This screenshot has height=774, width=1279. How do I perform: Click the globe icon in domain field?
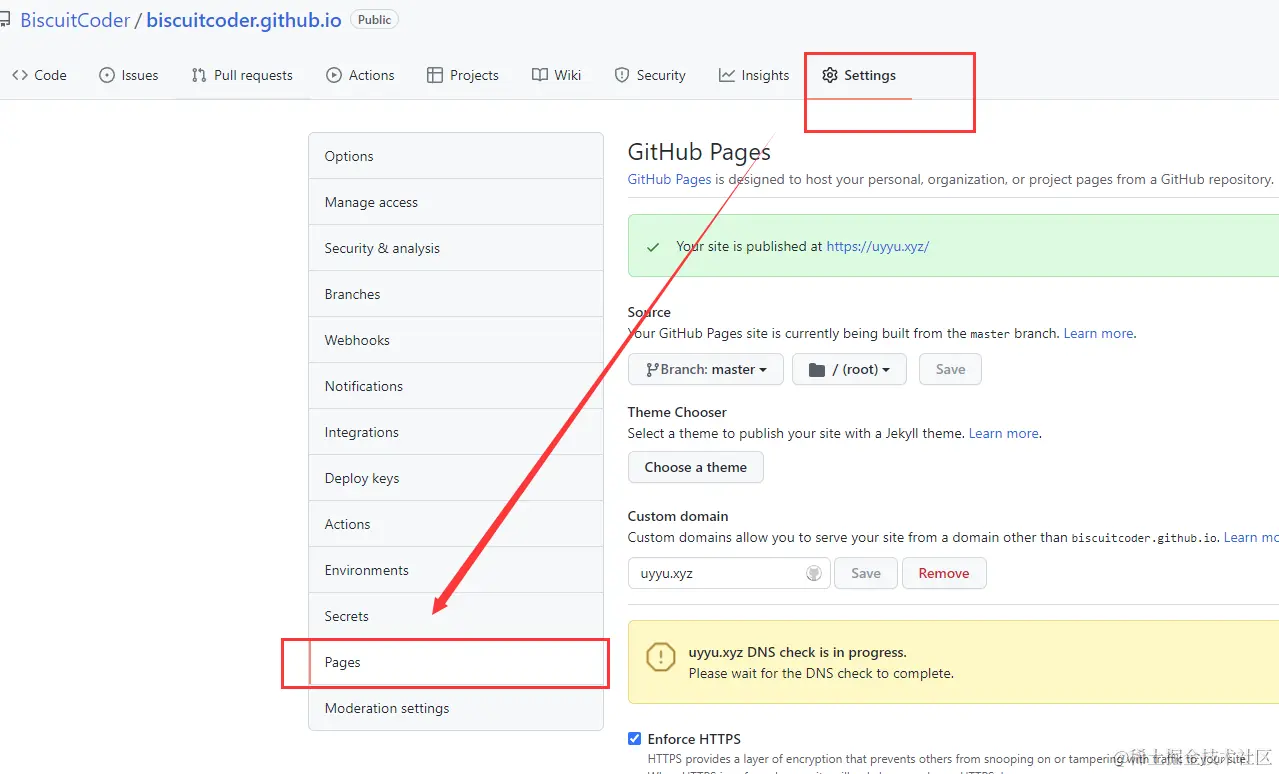pyautogui.click(x=814, y=573)
